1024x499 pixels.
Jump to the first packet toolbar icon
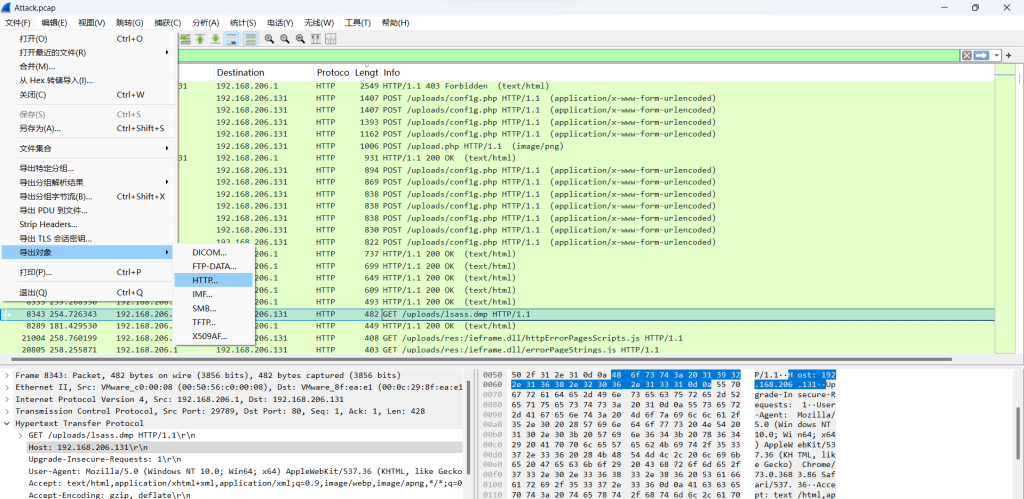coord(200,39)
